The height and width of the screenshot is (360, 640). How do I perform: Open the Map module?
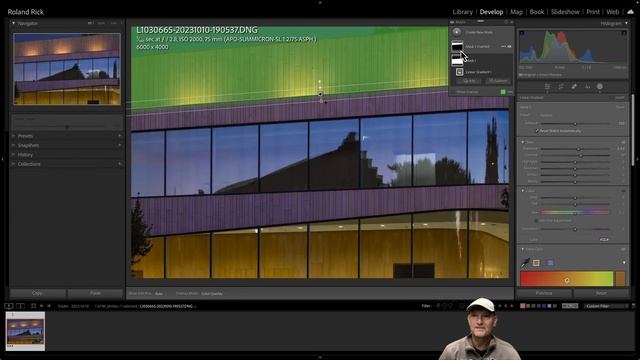[x=516, y=12]
